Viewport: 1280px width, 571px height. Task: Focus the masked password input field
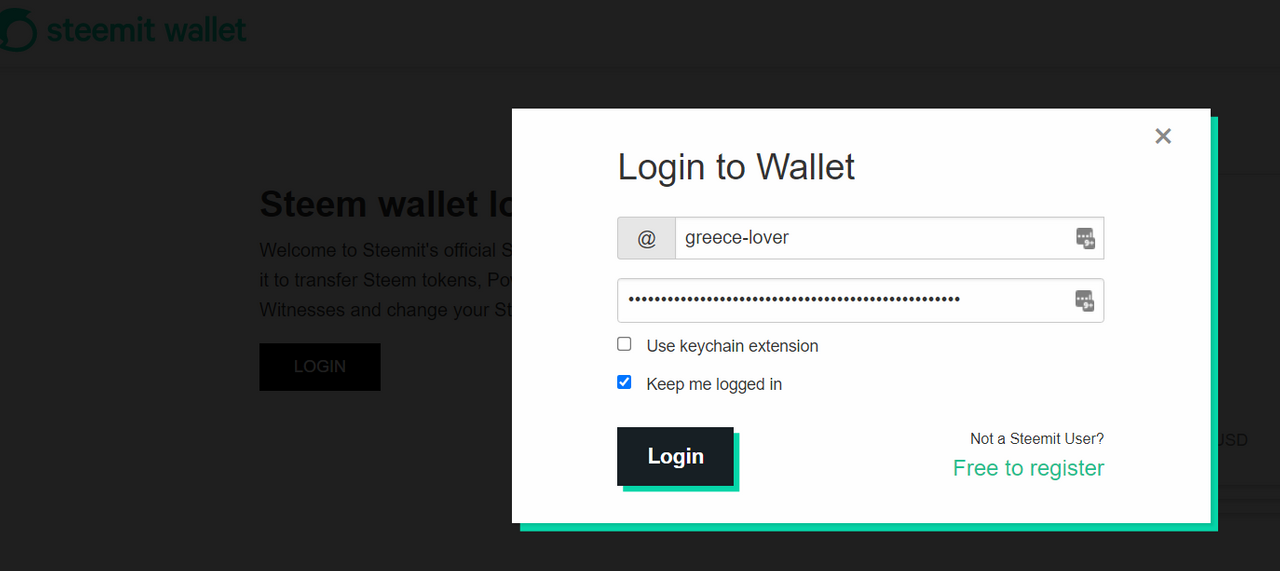pyautogui.click(x=860, y=300)
